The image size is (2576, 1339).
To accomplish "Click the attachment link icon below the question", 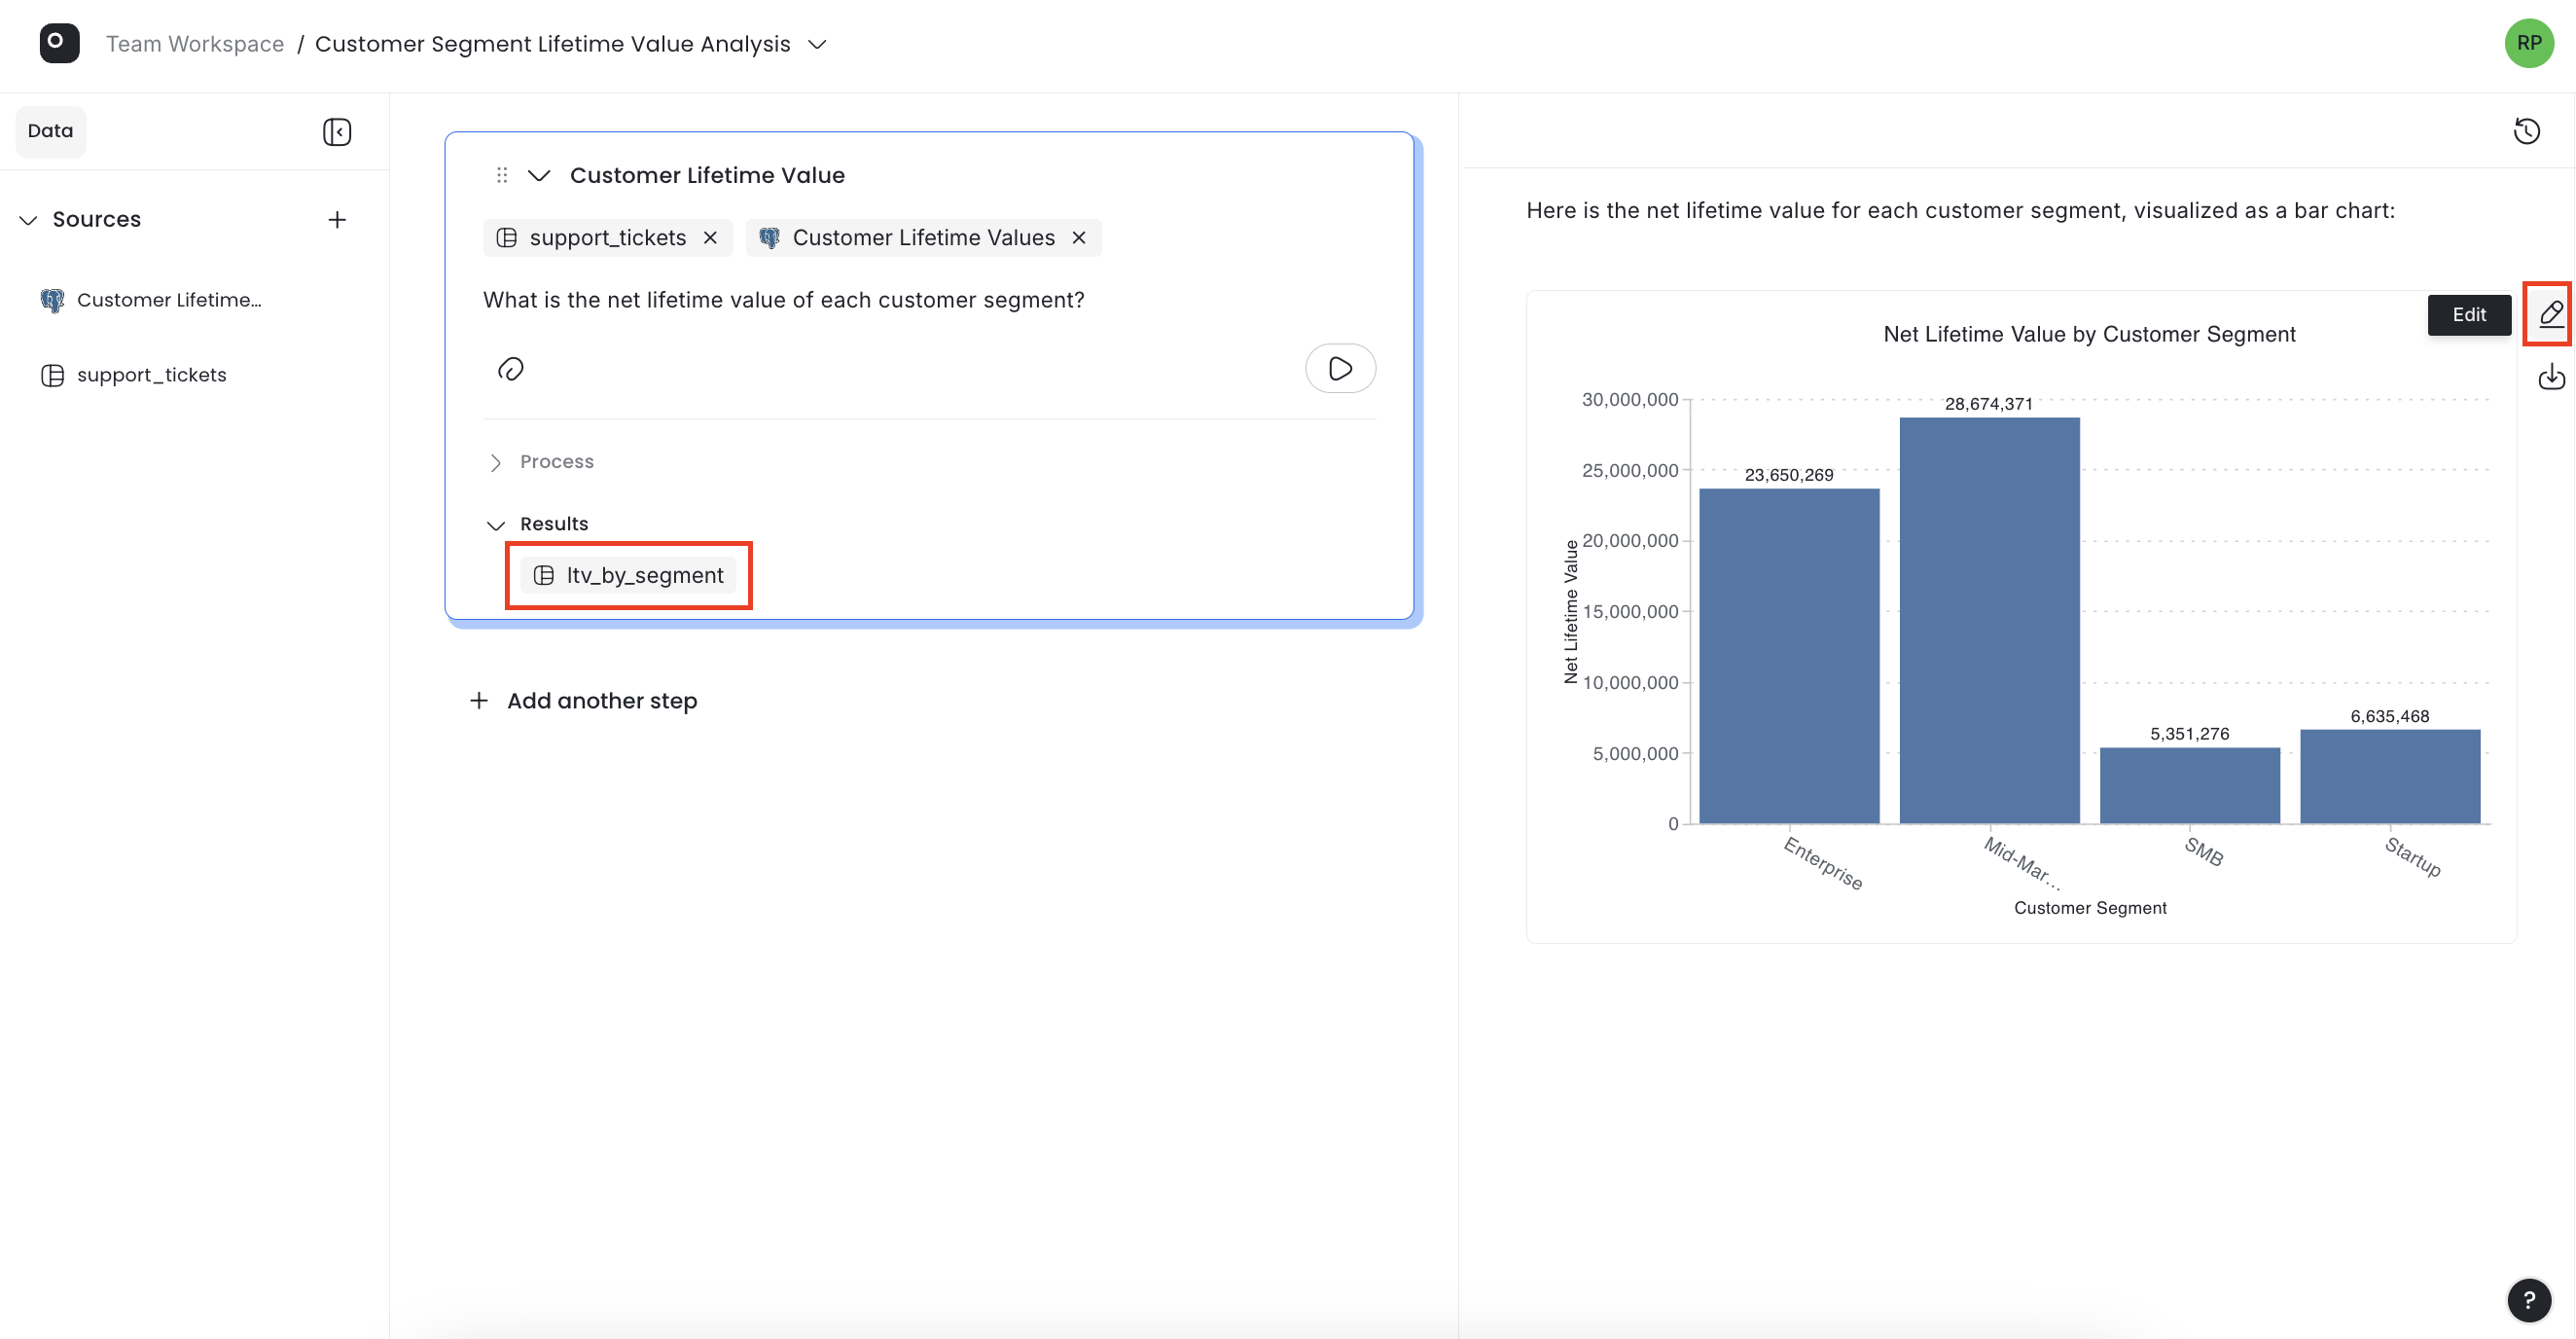I will point(510,369).
